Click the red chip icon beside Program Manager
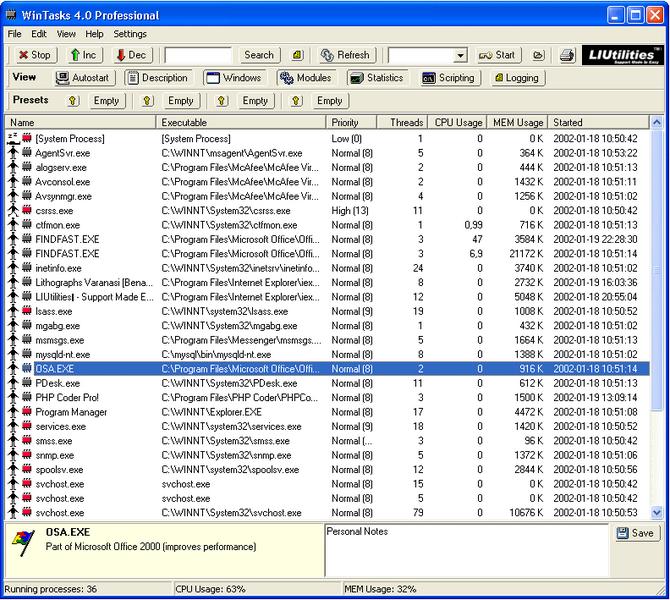This screenshot has width=670, height=600. [27, 412]
